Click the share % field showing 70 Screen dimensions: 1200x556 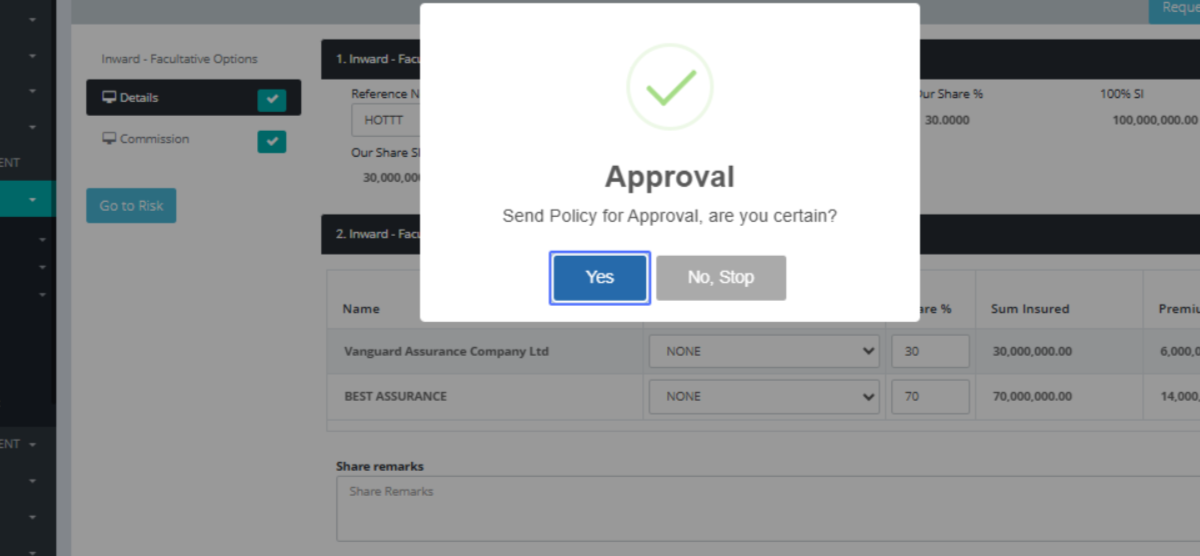[930, 397]
